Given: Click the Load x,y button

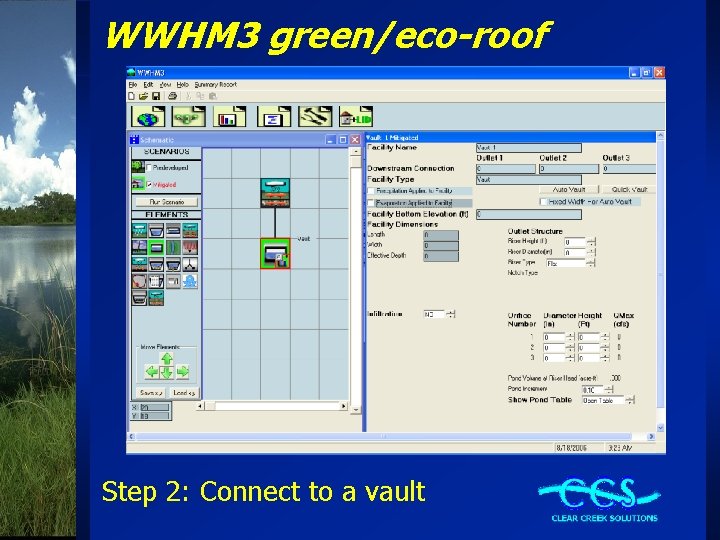Looking at the screenshot, I should [184, 393].
